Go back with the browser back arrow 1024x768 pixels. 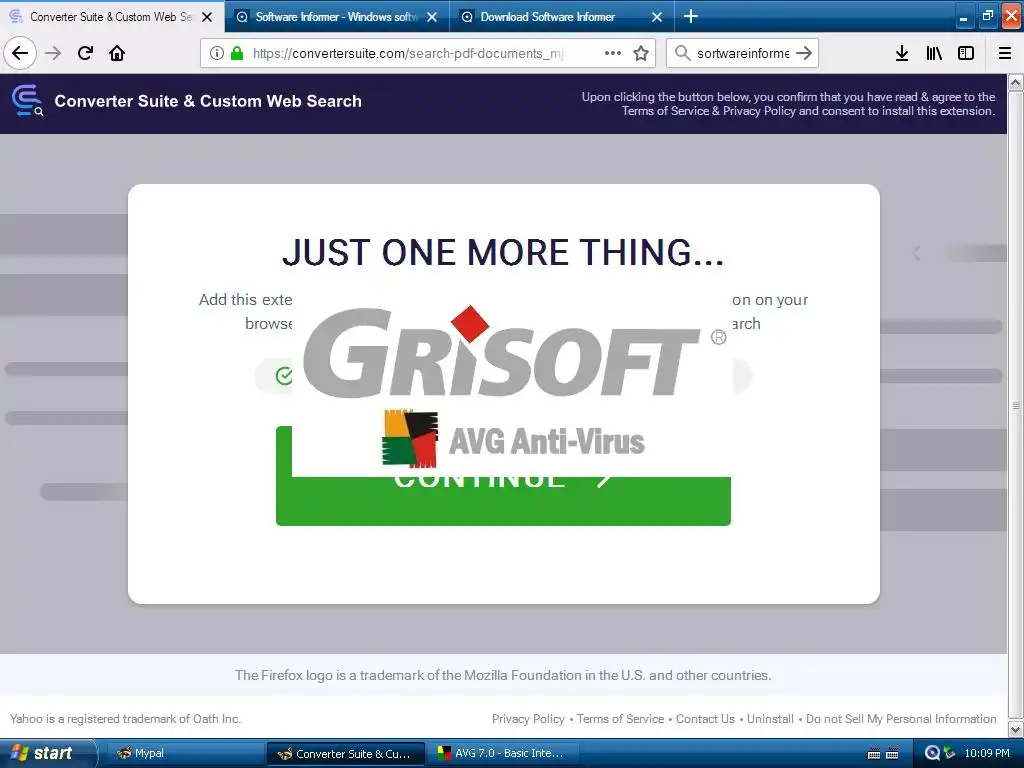(x=20, y=53)
